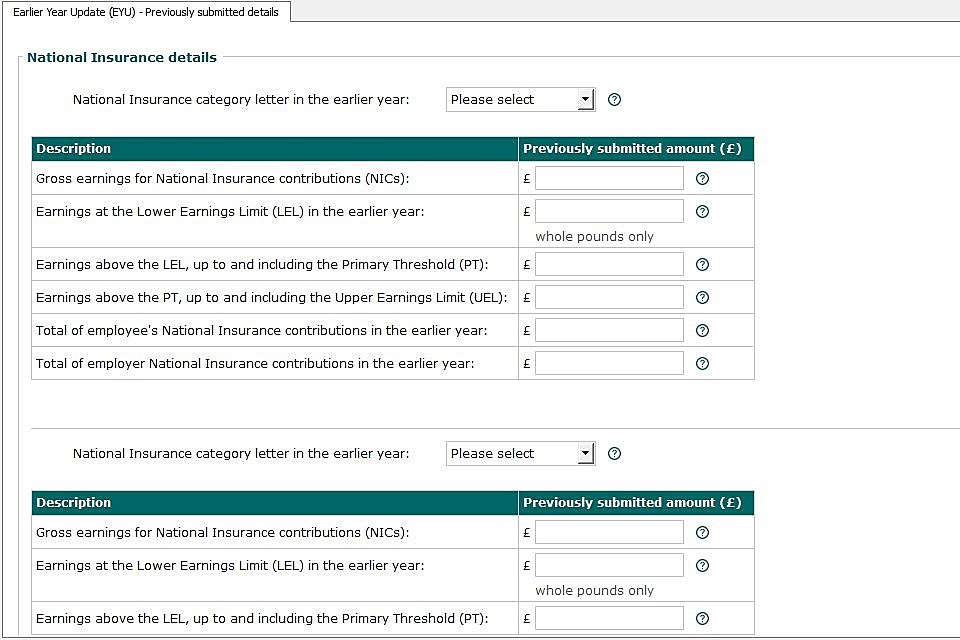Show help for first Primary Threshold earnings row

pyautogui.click(x=702, y=265)
